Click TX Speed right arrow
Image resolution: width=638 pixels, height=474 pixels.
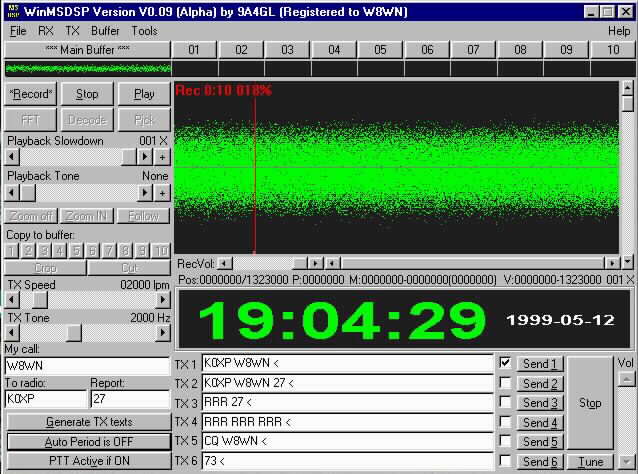(163, 300)
